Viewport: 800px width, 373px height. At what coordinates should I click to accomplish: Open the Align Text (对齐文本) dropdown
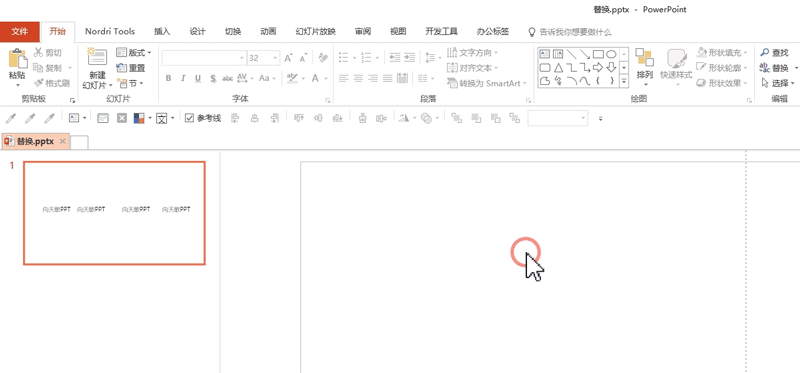coord(472,68)
